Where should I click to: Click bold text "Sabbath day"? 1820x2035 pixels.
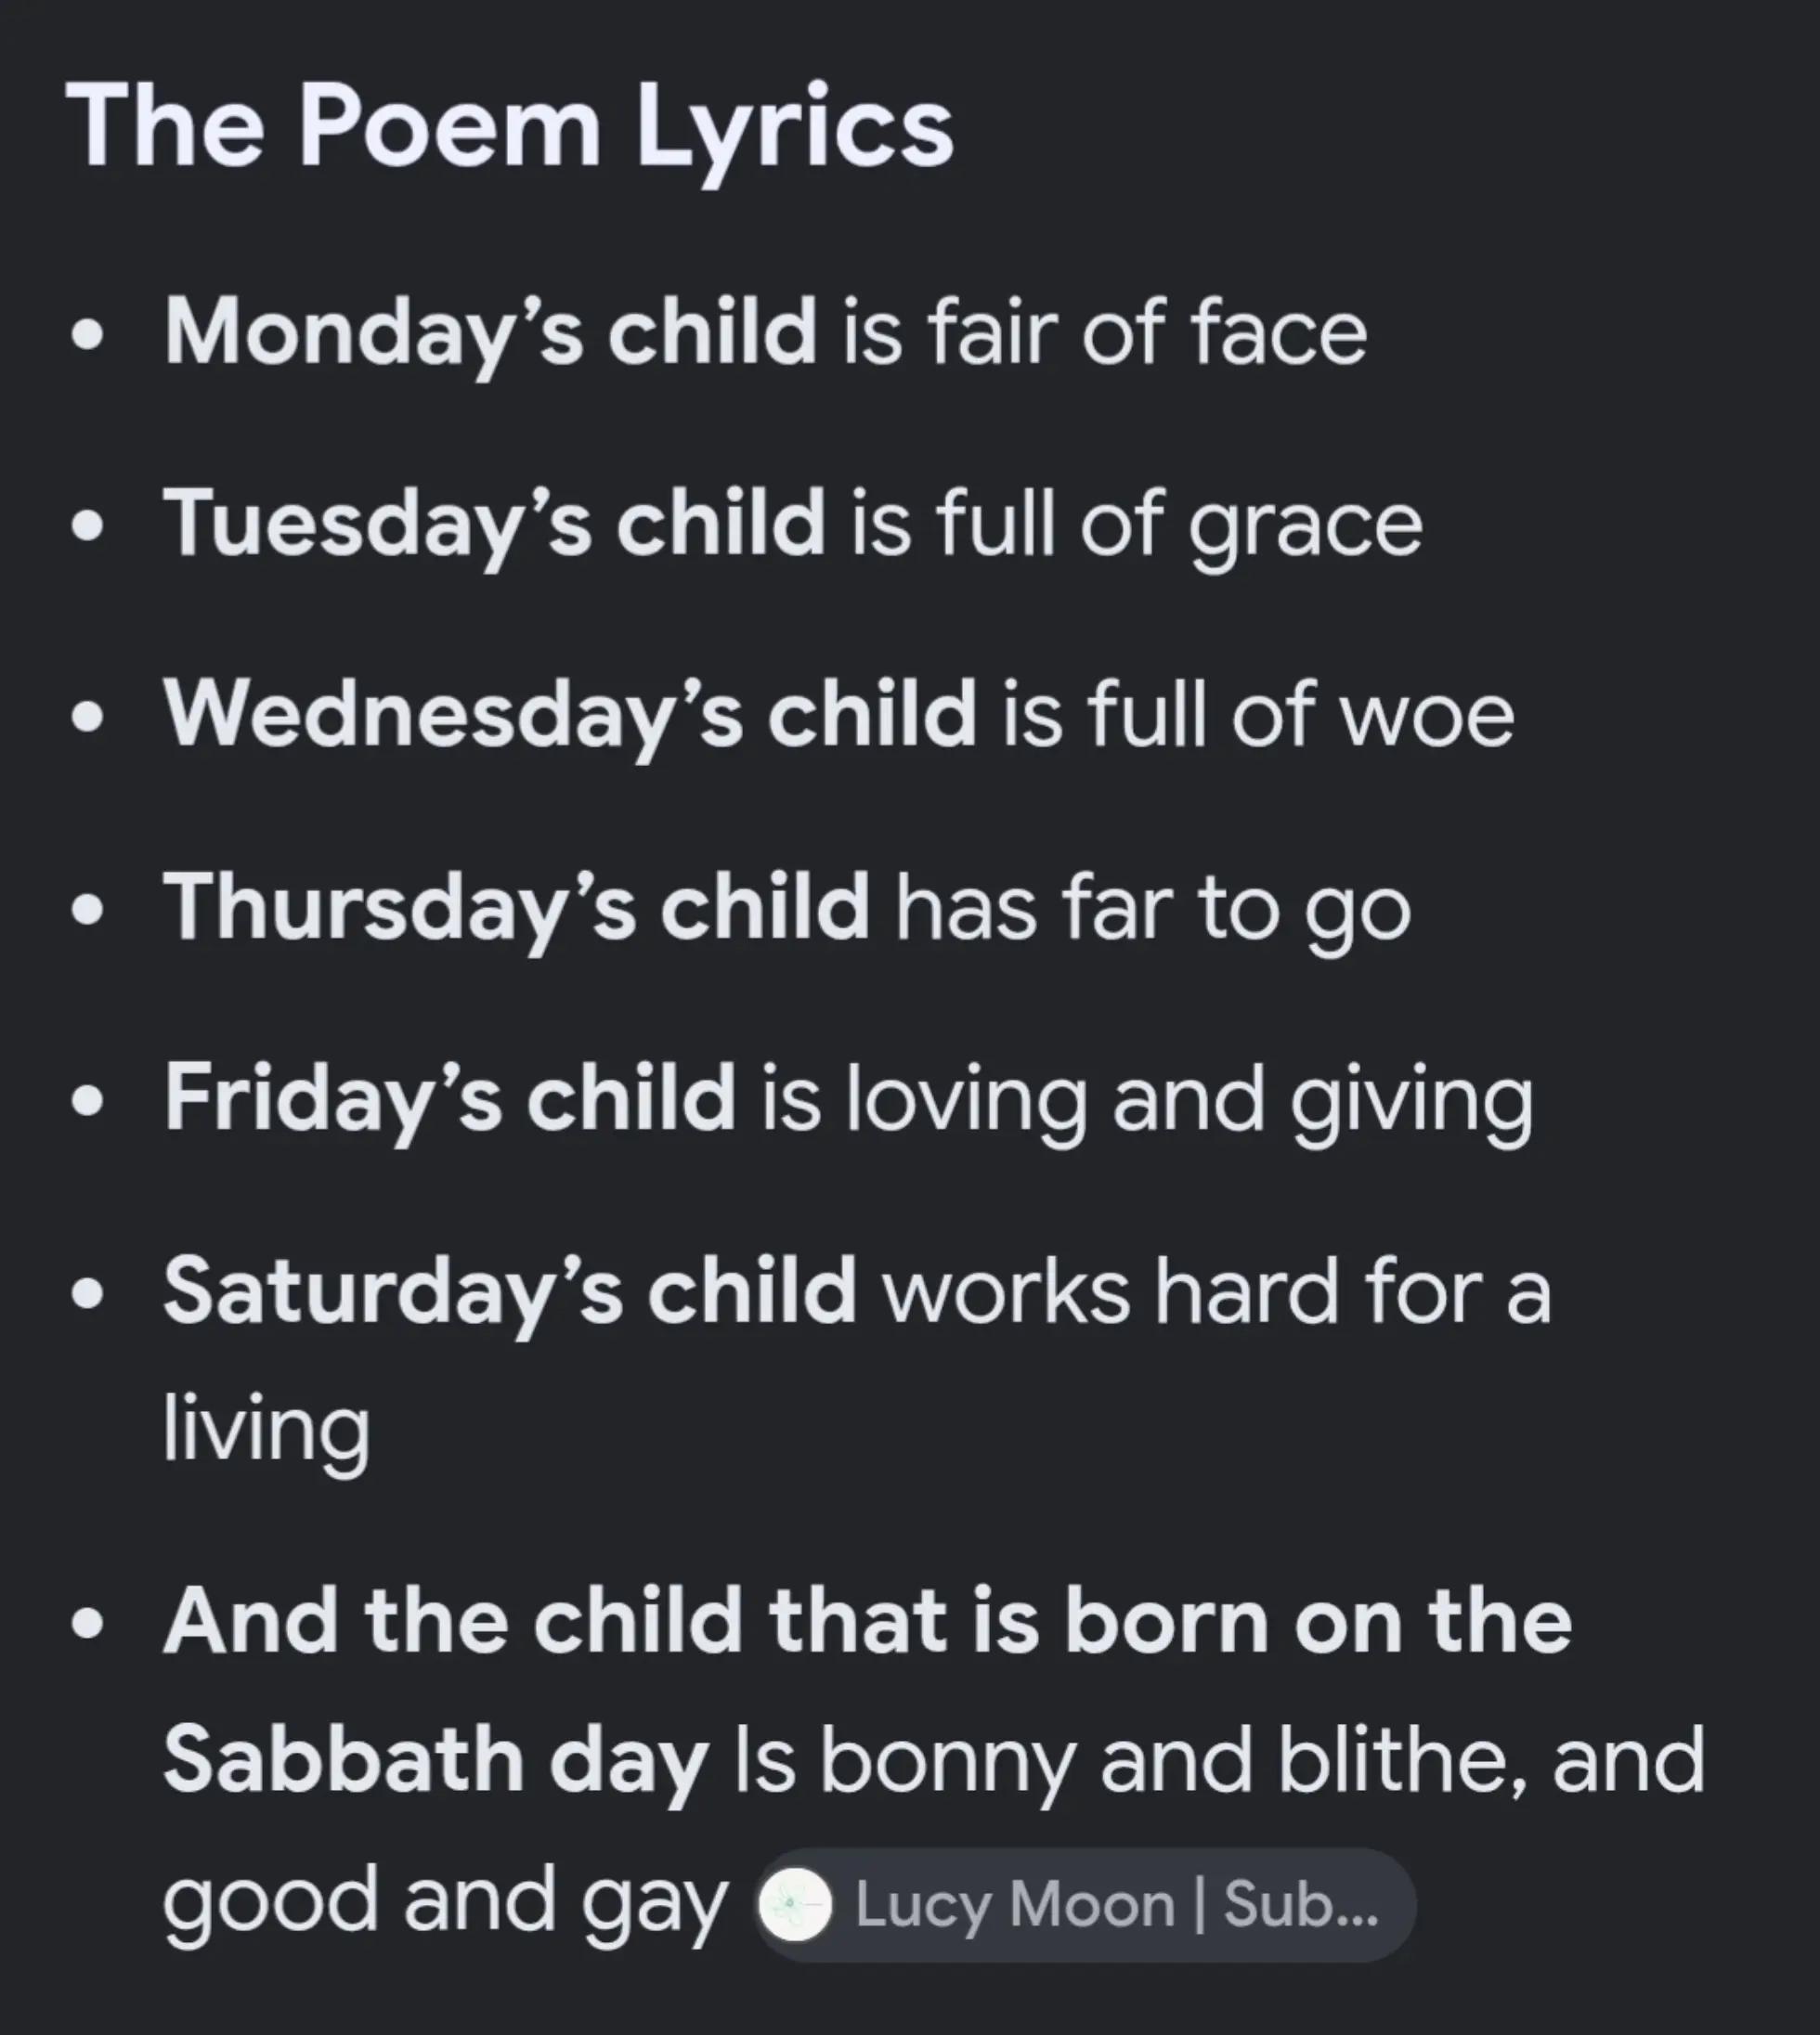[436, 1761]
